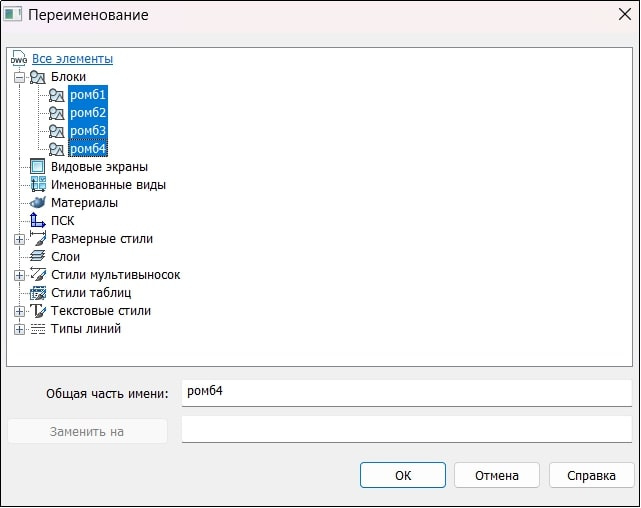
Task: Select the Слои category
Action: pyautogui.click(x=65, y=257)
